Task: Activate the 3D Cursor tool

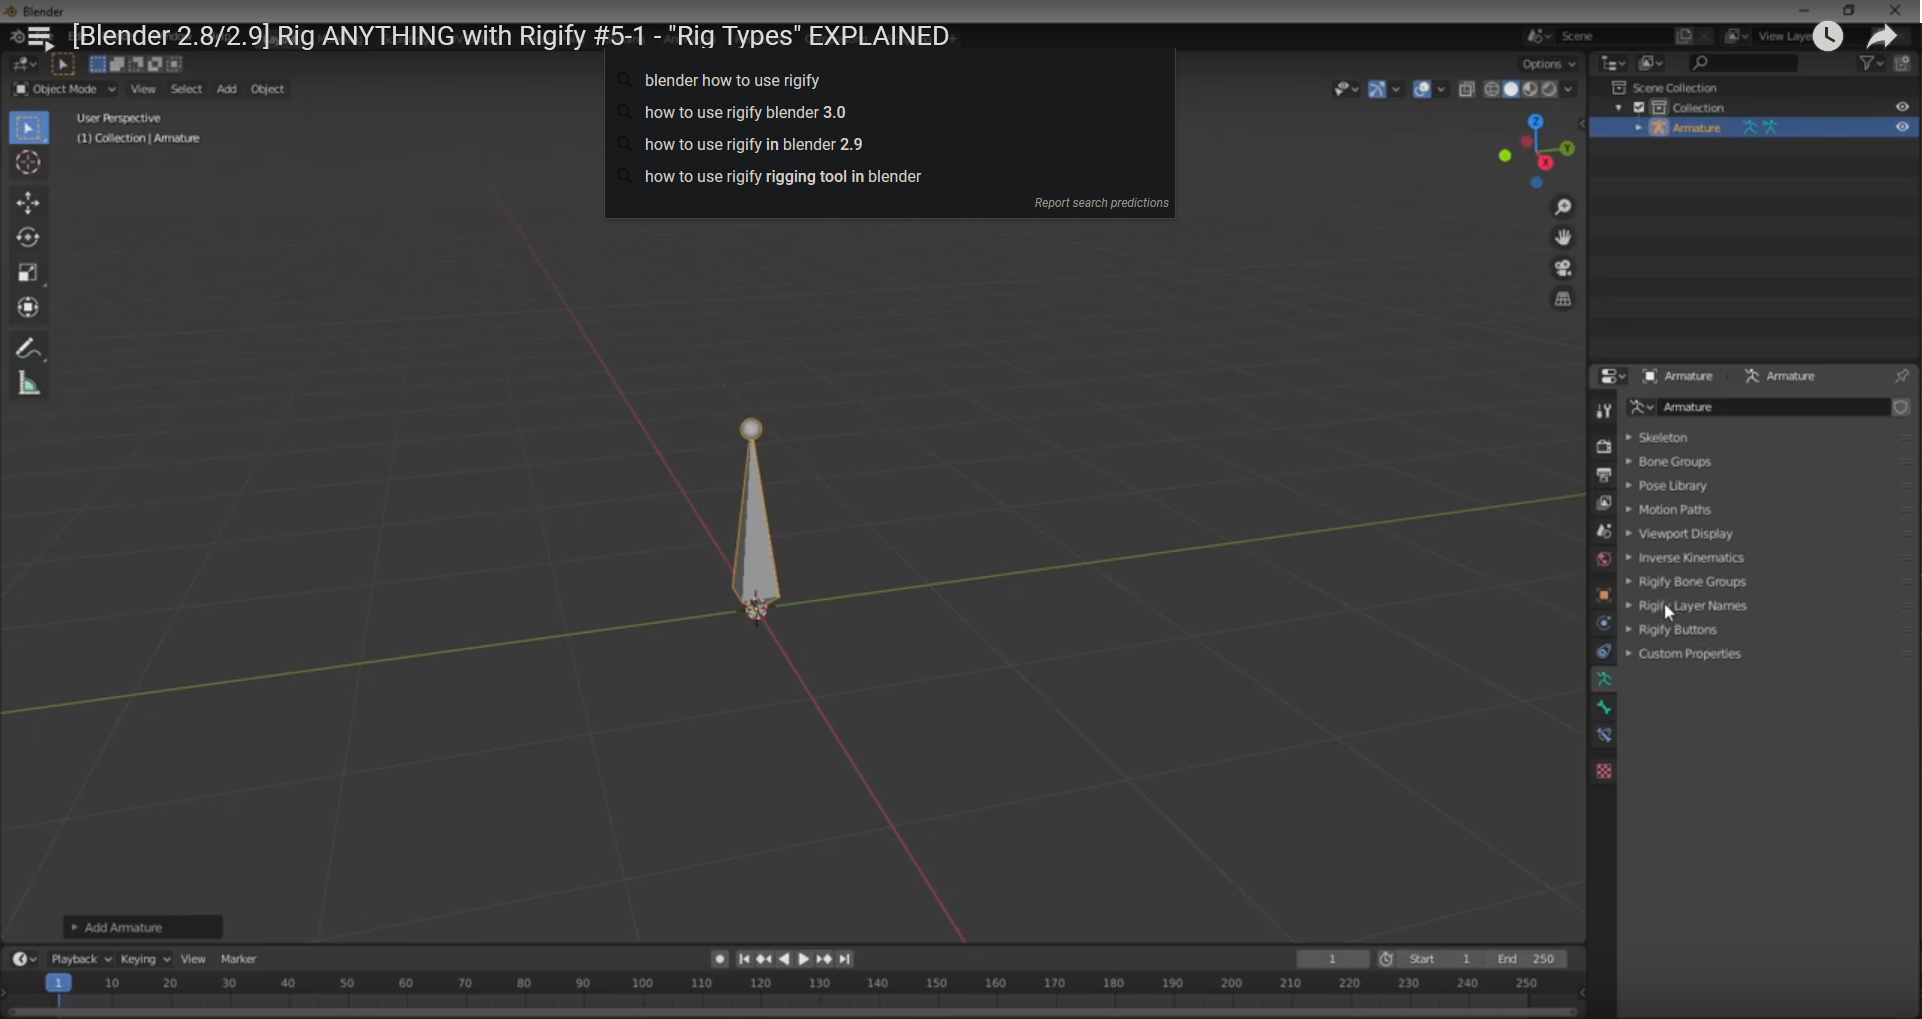Action: coord(28,163)
